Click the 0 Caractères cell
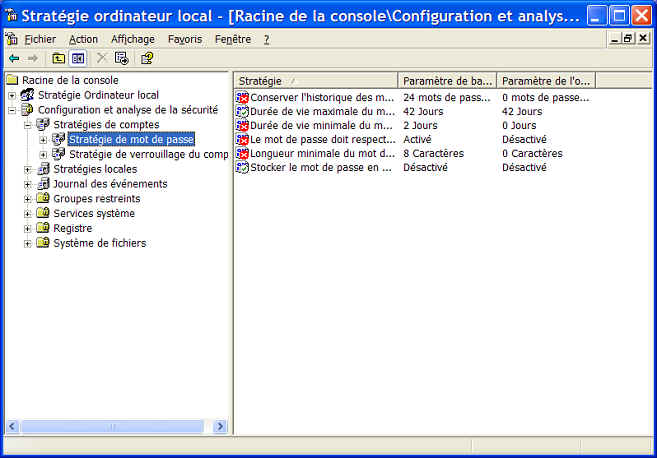 [x=532, y=153]
